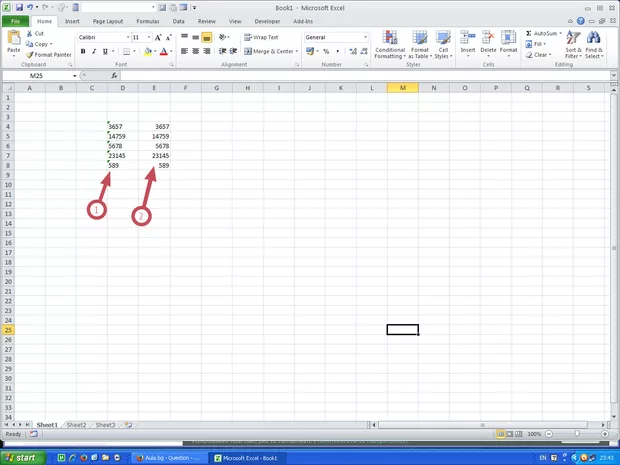Click the Windows Start button

point(21,457)
